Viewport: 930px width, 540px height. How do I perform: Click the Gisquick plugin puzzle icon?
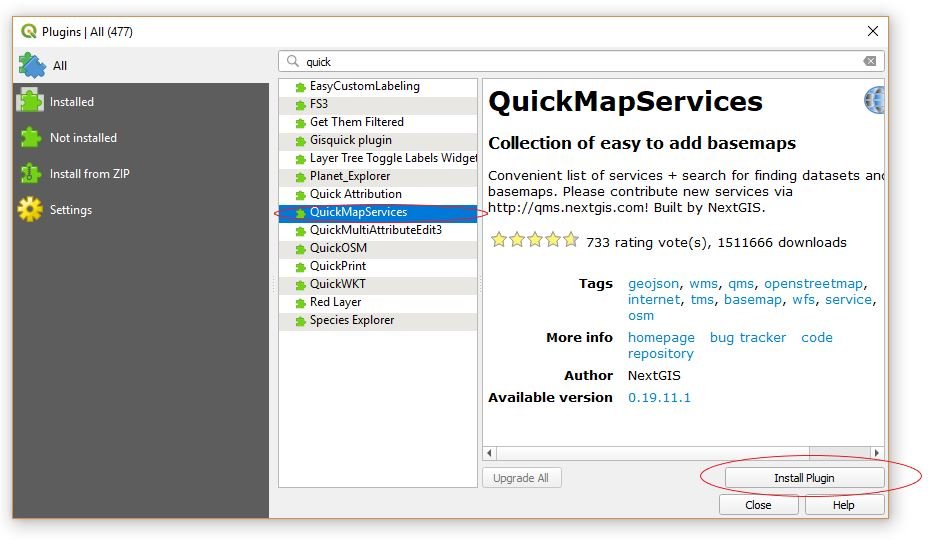pos(300,141)
